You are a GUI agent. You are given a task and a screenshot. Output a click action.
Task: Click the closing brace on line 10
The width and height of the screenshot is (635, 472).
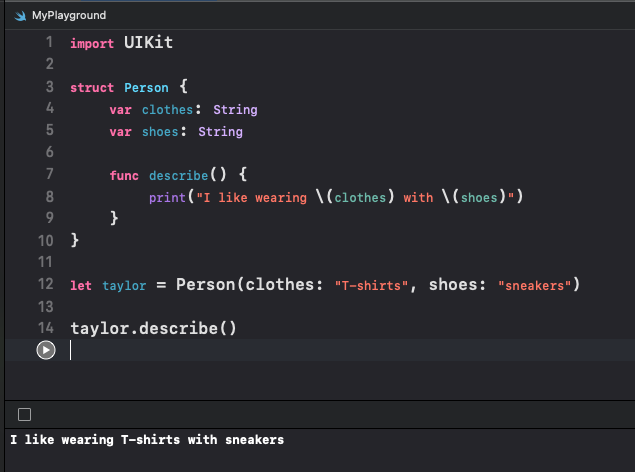75,240
